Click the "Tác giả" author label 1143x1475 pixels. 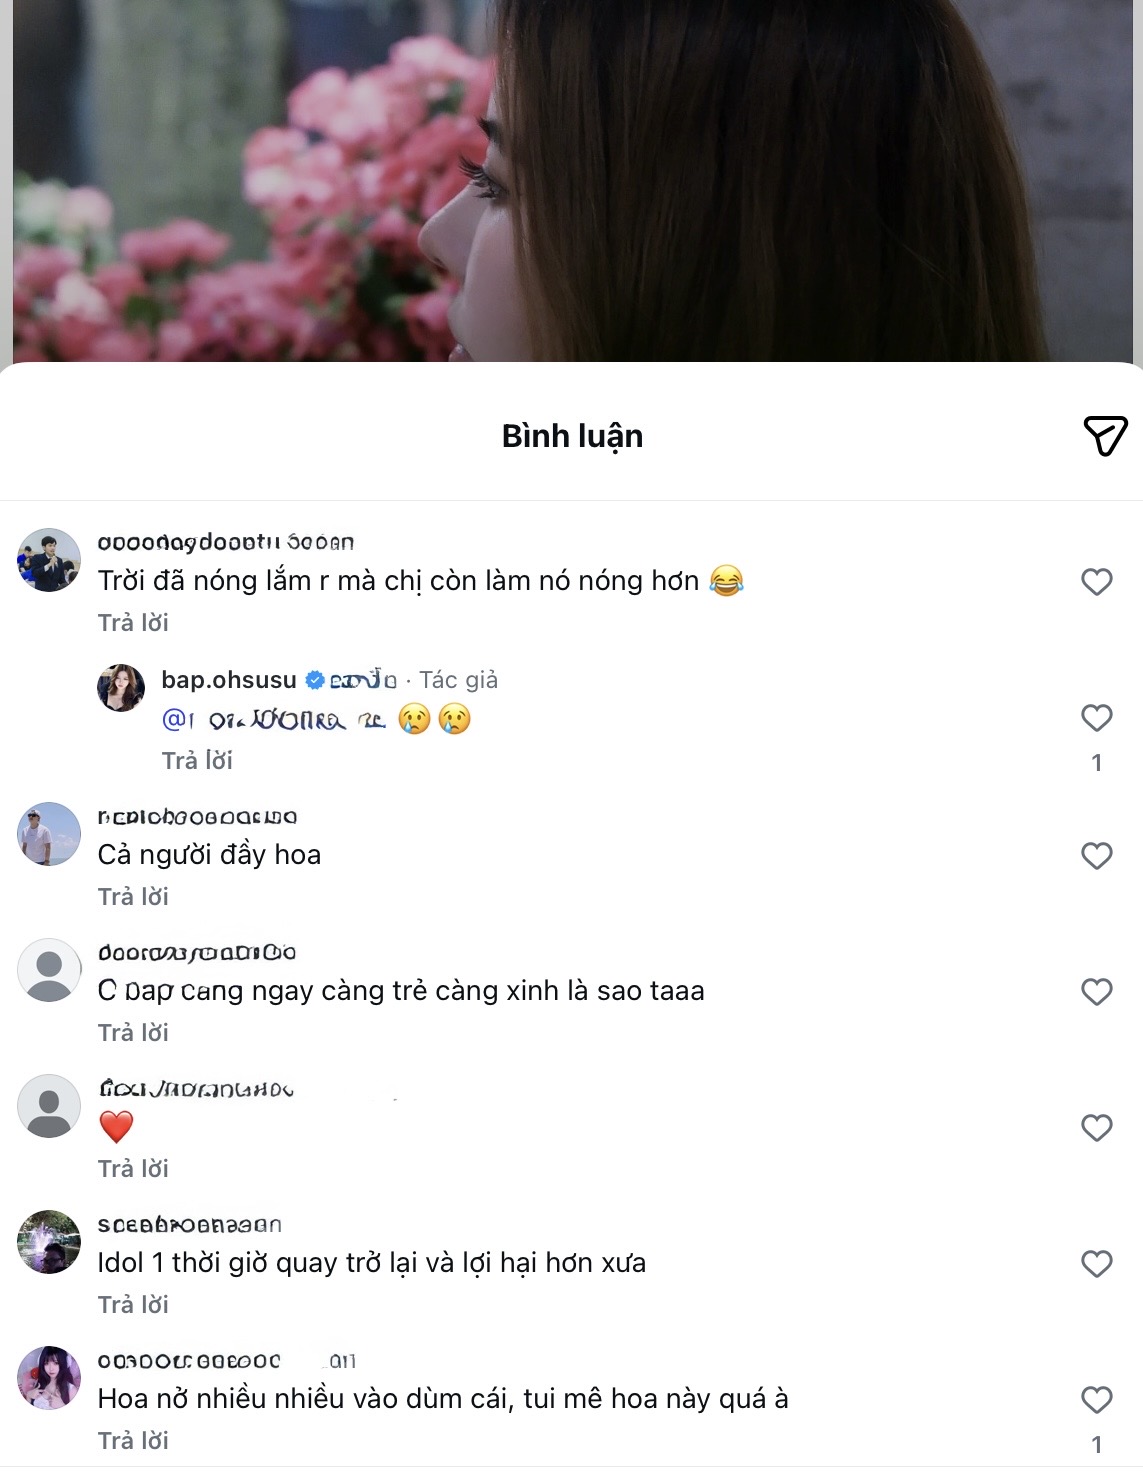[462, 679]
